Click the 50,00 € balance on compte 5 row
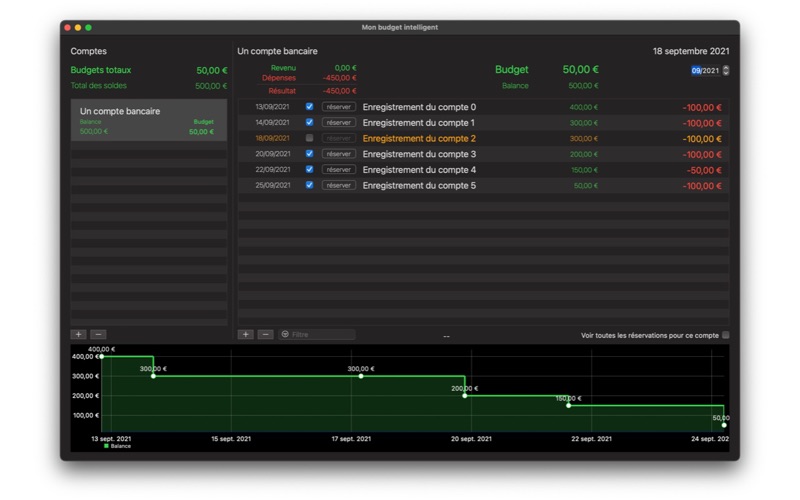800x500 pixels. pos(586,186)
